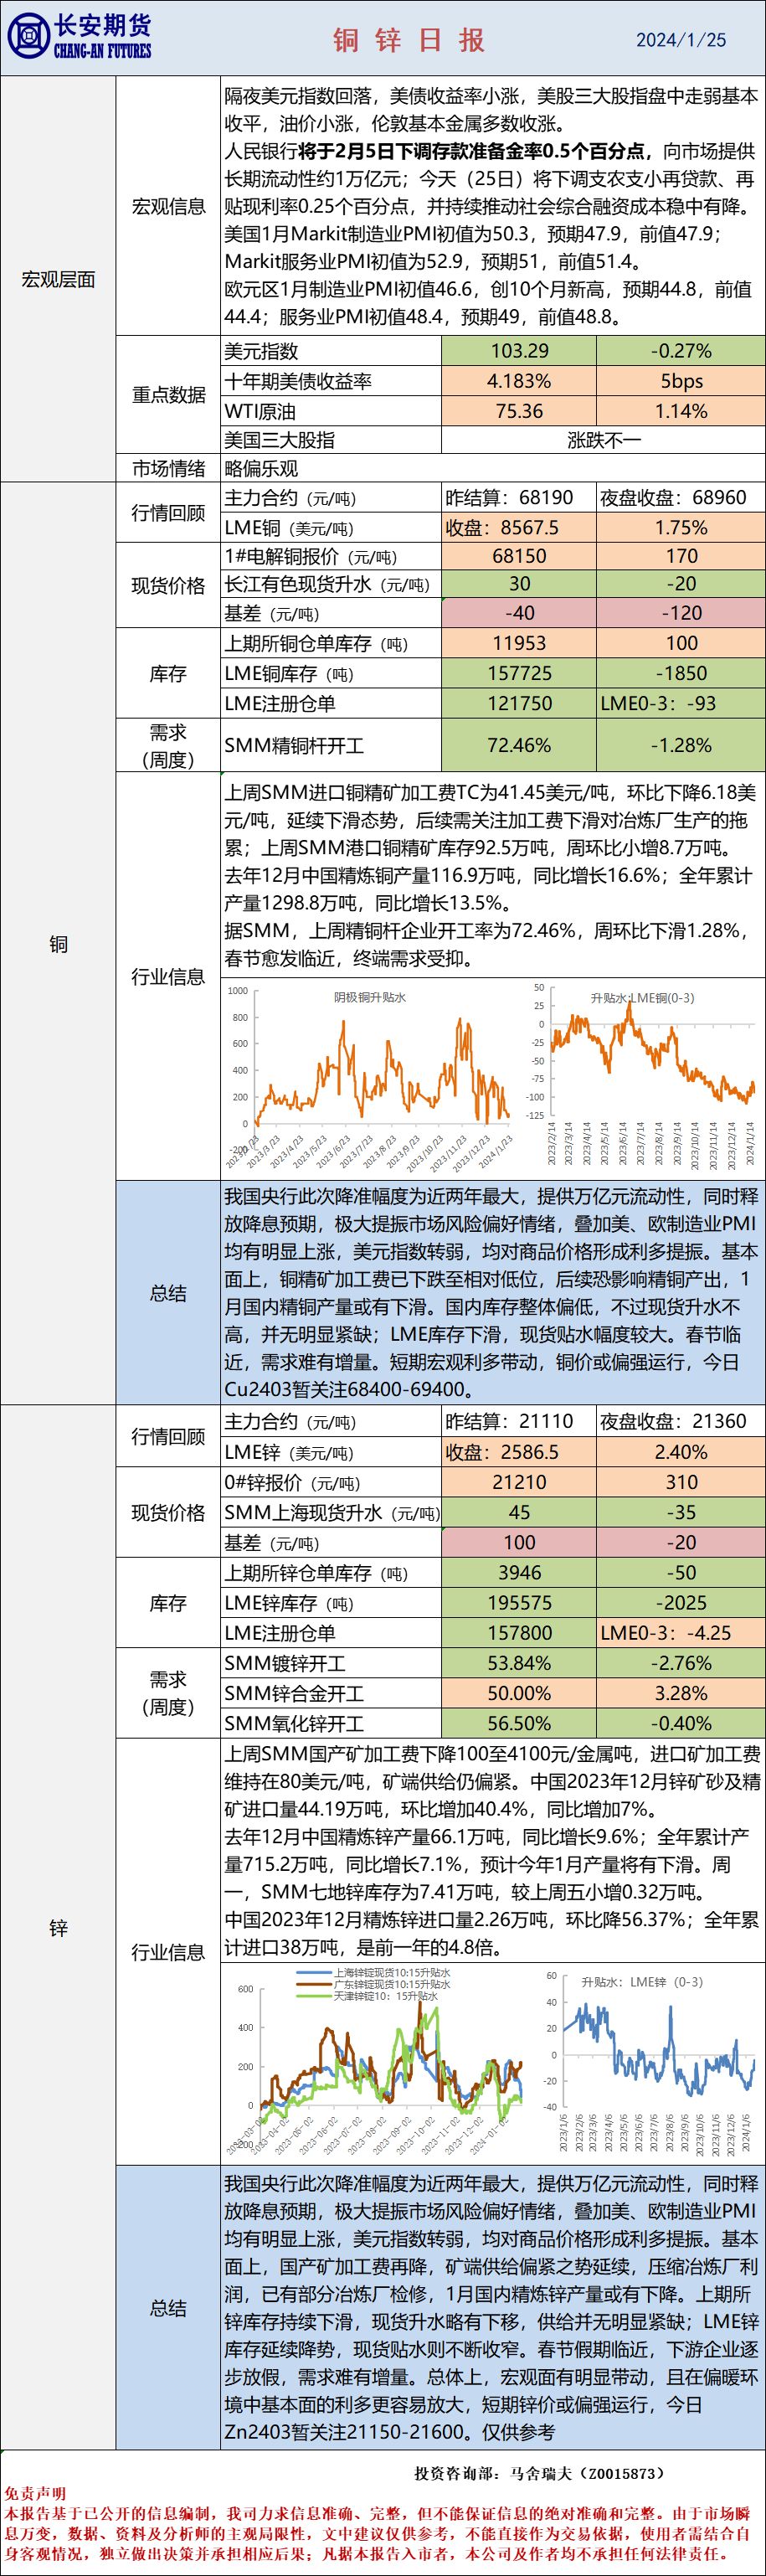Select the LME0-3：-4.25 cell
Viewport: 766px width, 2576px height.
[x=681, y=1633]
